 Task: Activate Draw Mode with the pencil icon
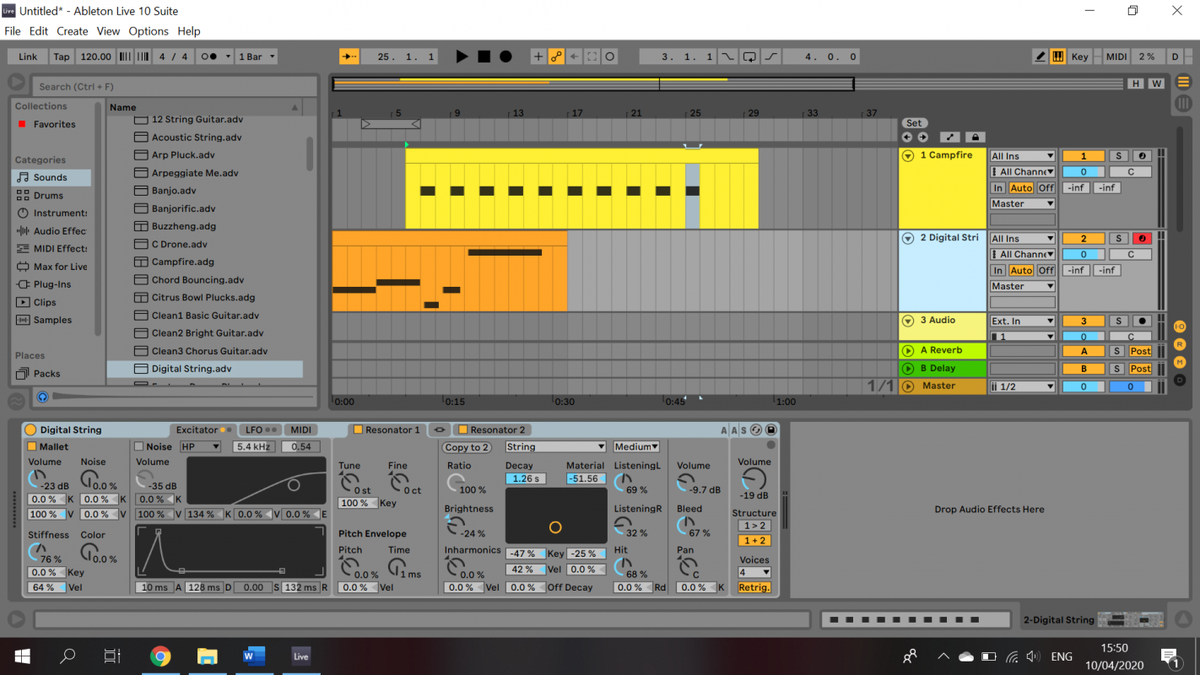[x=1040, y=56]
